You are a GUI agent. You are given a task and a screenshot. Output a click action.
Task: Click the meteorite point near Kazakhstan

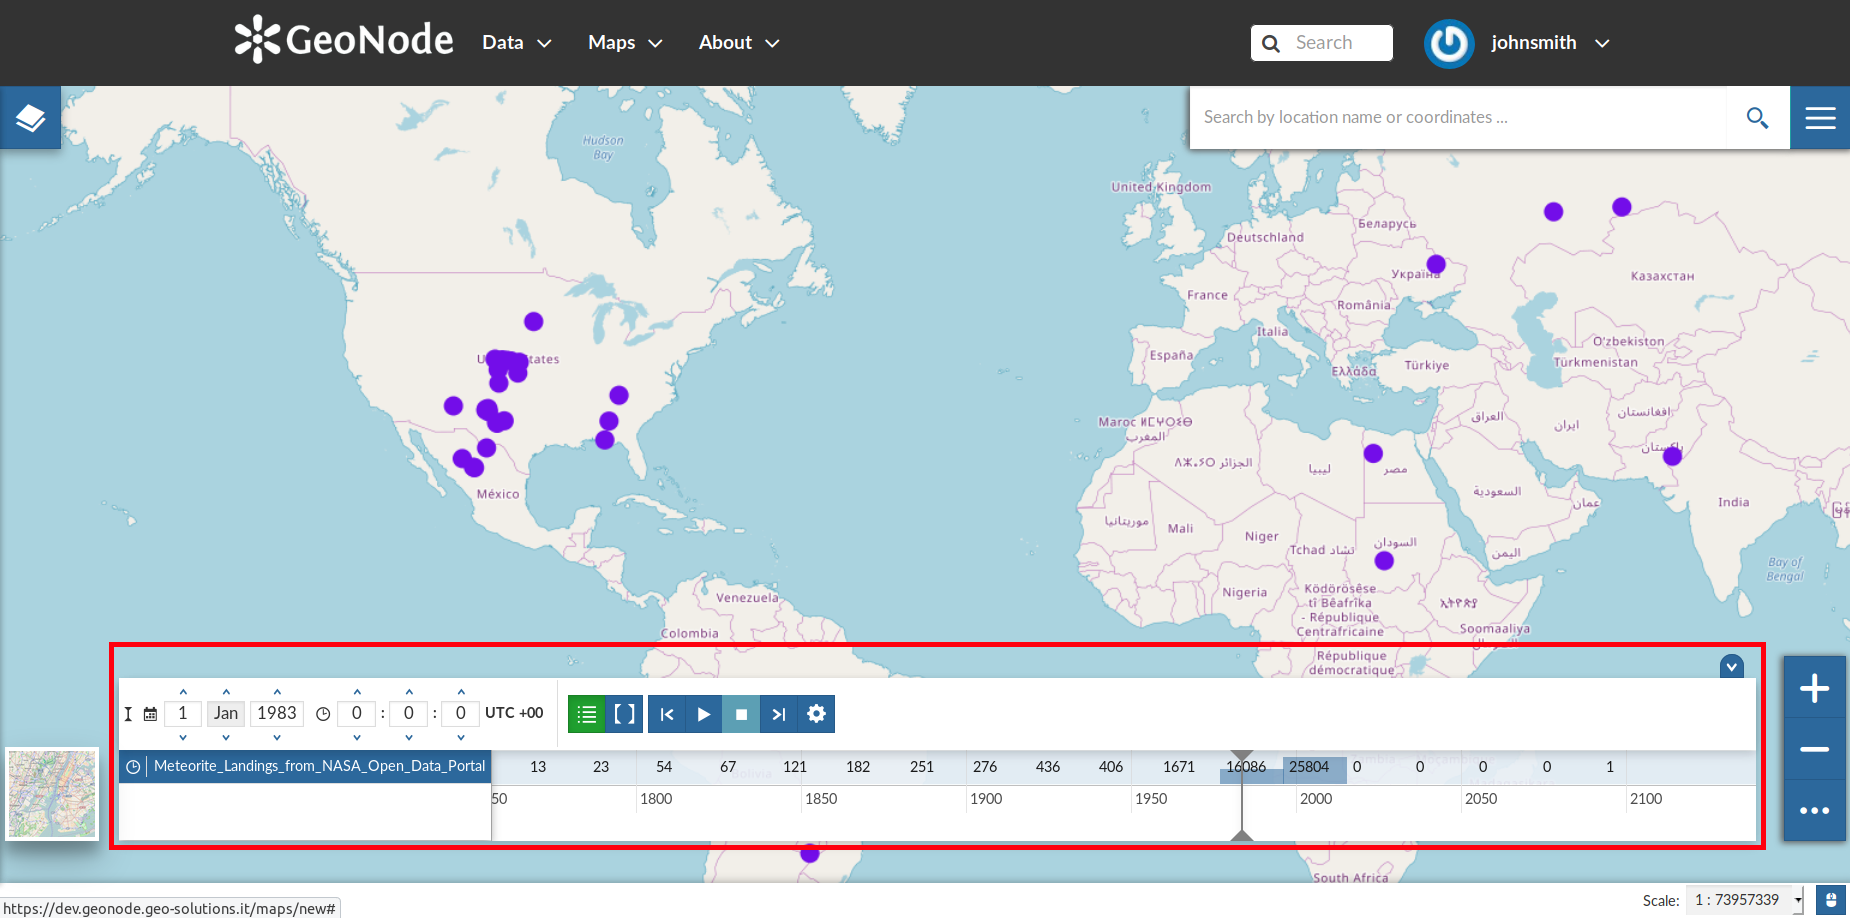1622,207
